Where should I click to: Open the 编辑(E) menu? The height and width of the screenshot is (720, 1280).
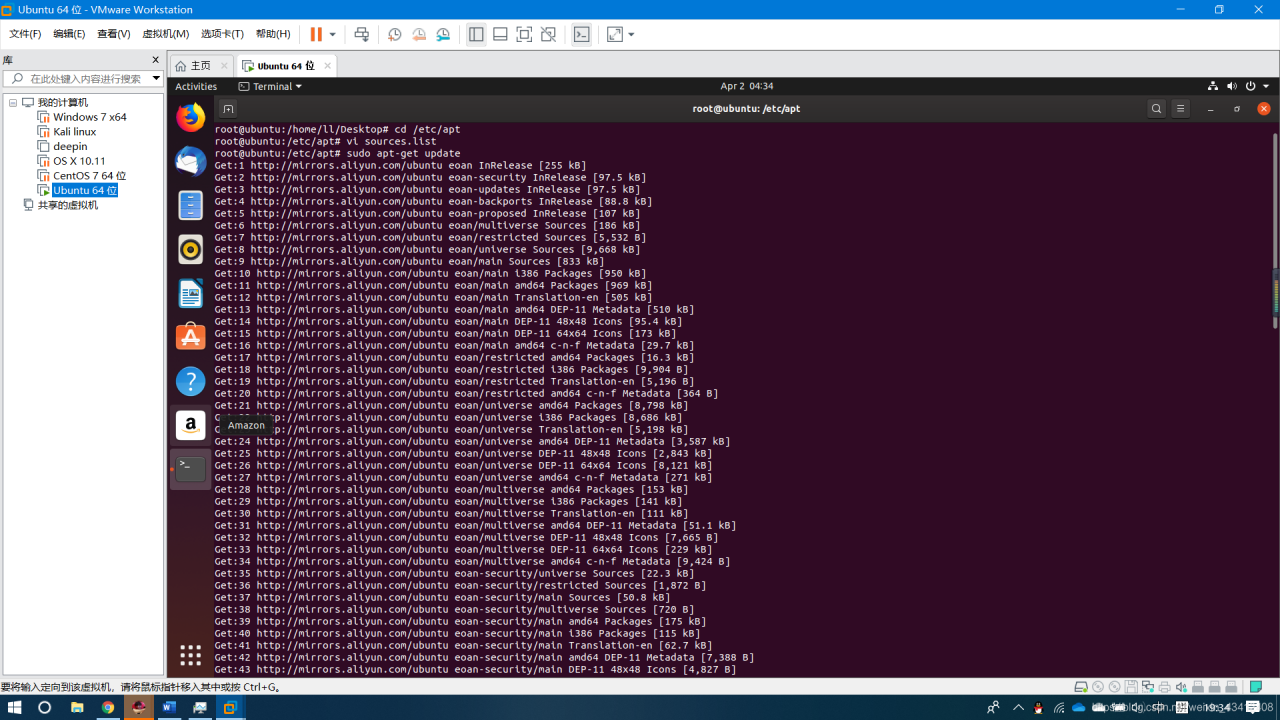pyautogui.click(x=69, y=34)
